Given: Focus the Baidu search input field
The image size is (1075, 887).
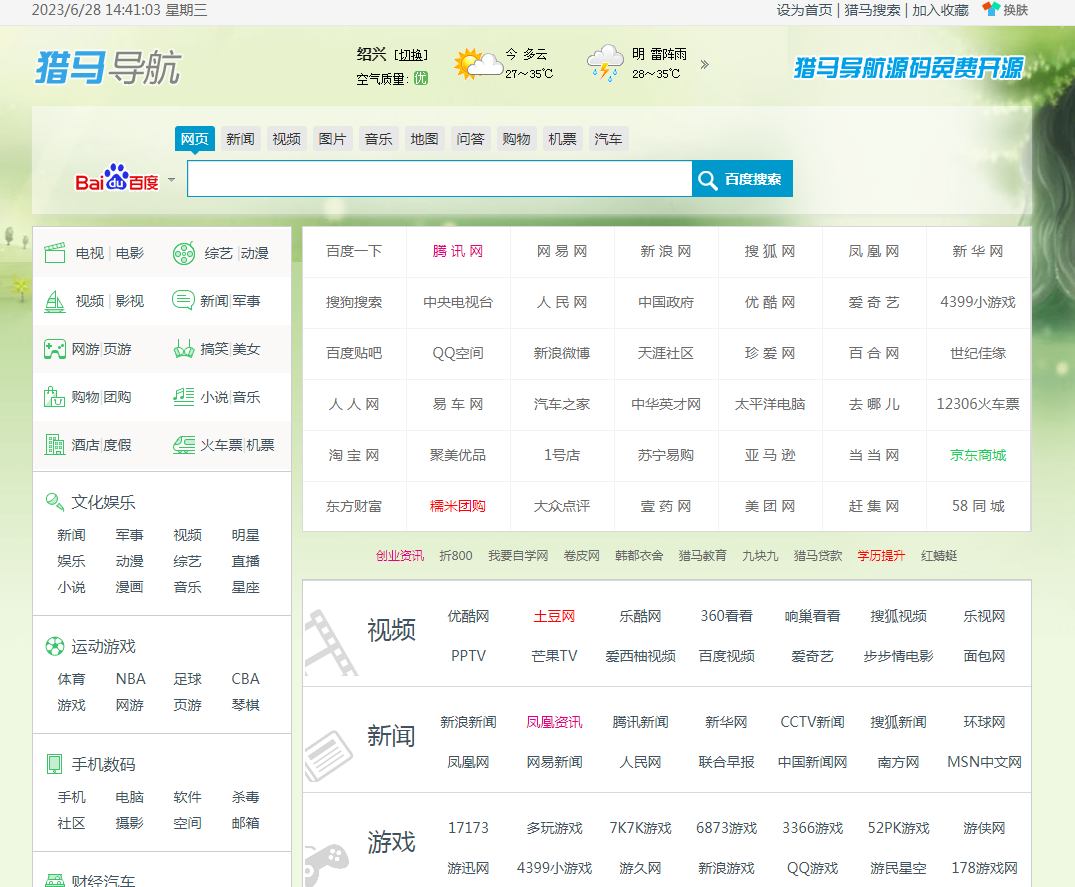Looking at the screenshot, I should pyautogui.click(x=439, y=179).
